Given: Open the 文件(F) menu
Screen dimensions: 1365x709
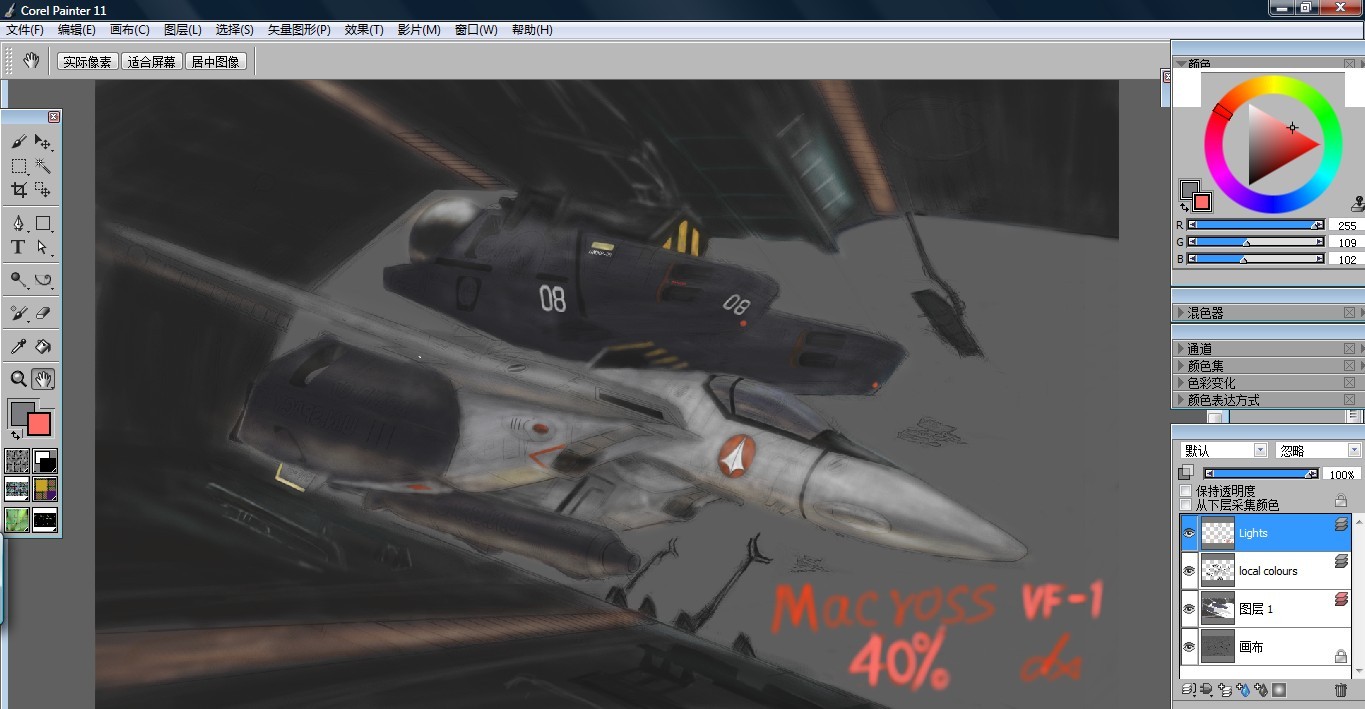Looking at the screenshot, I should [25, 30].
